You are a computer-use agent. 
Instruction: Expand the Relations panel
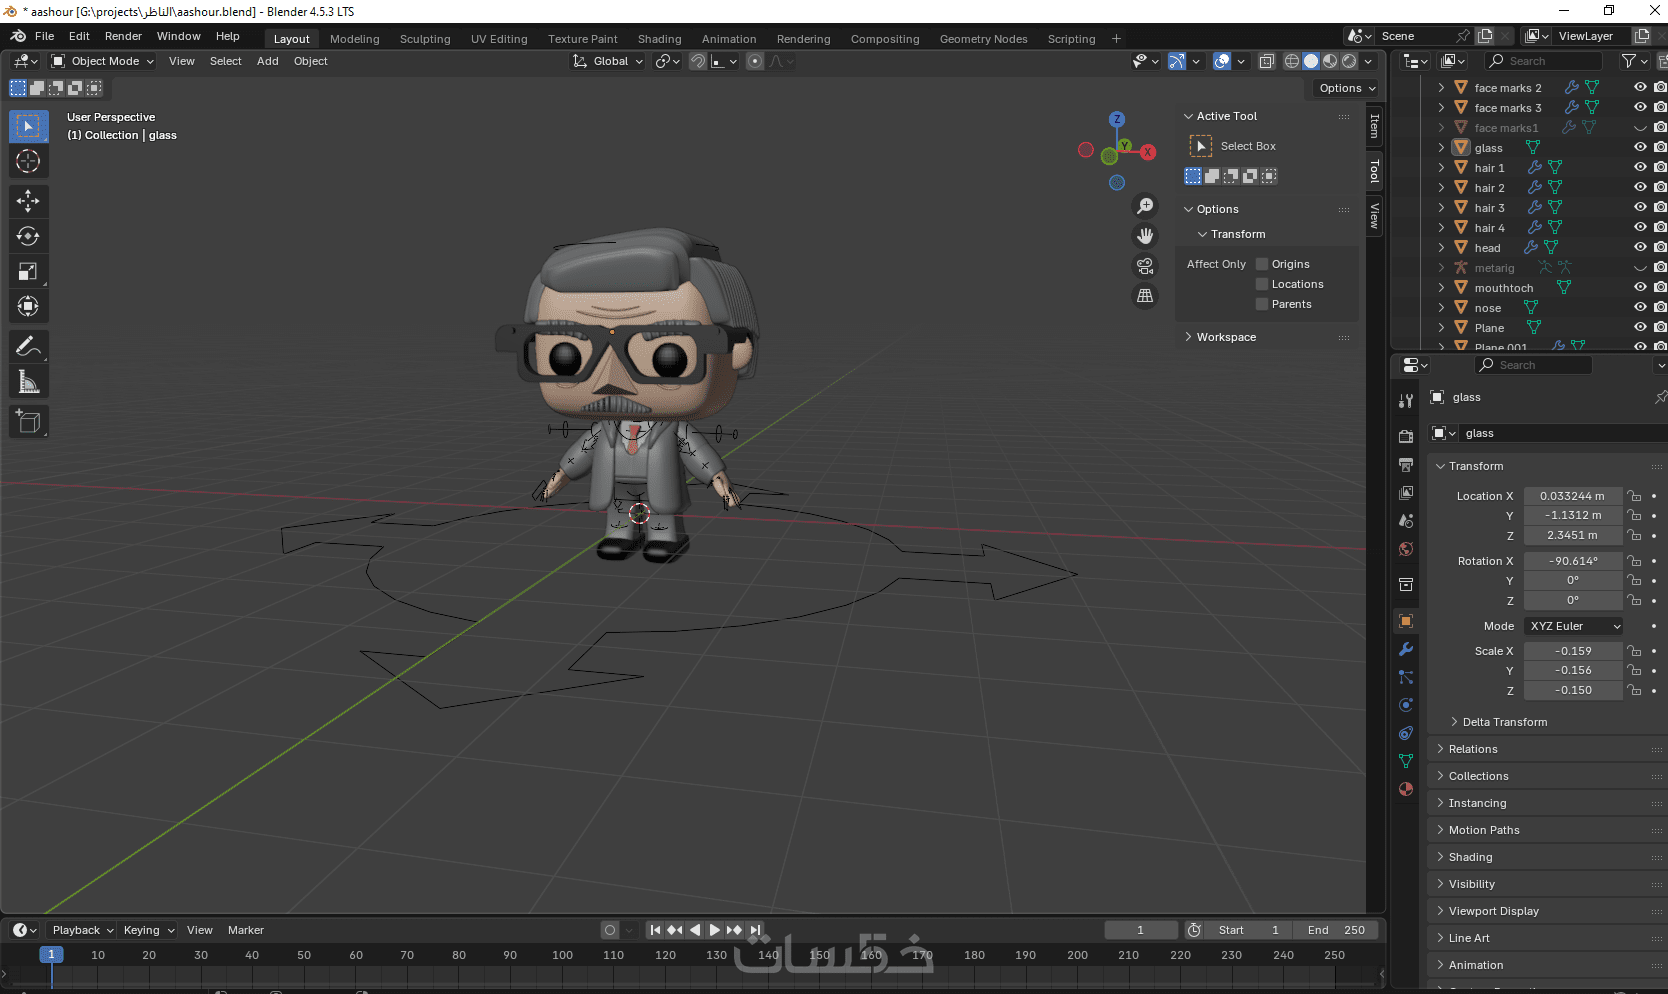click(x=1472, y=749)
